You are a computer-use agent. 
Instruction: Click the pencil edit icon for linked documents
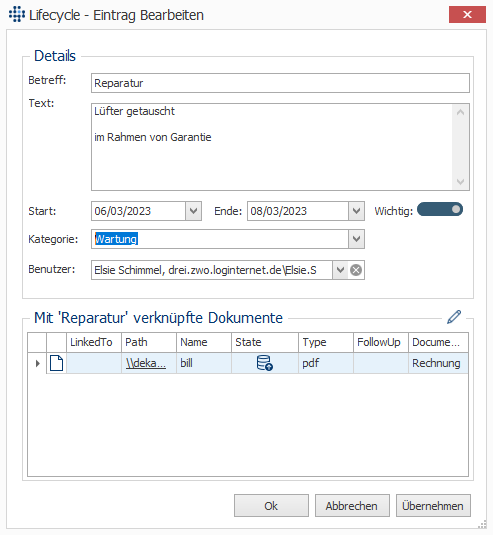pos(454,317)
